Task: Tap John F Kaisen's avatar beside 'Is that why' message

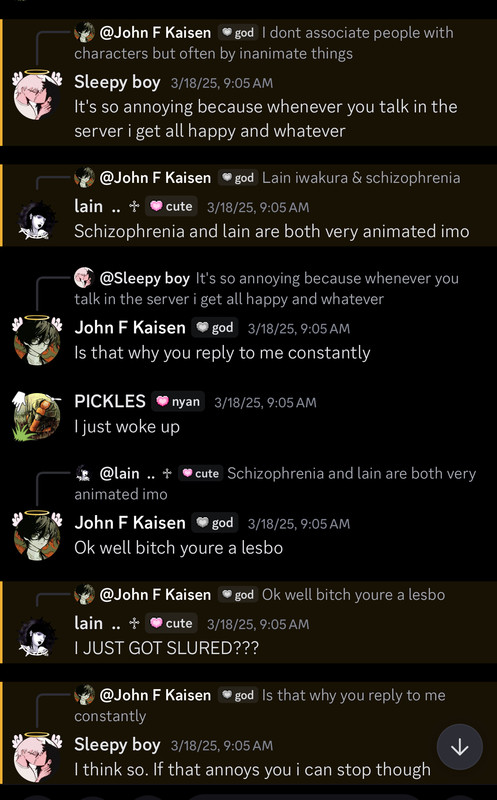Action: coord(37,341)
